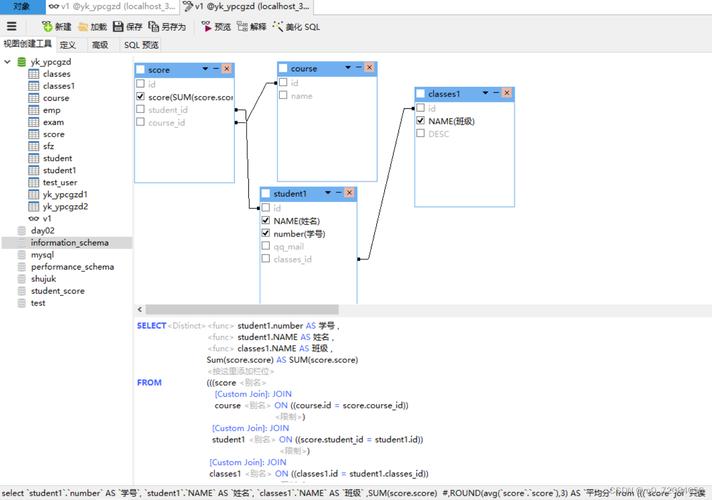712x500 pixels.
Task: Switch to the 高级 tab
Action: [x=100, y=45]
